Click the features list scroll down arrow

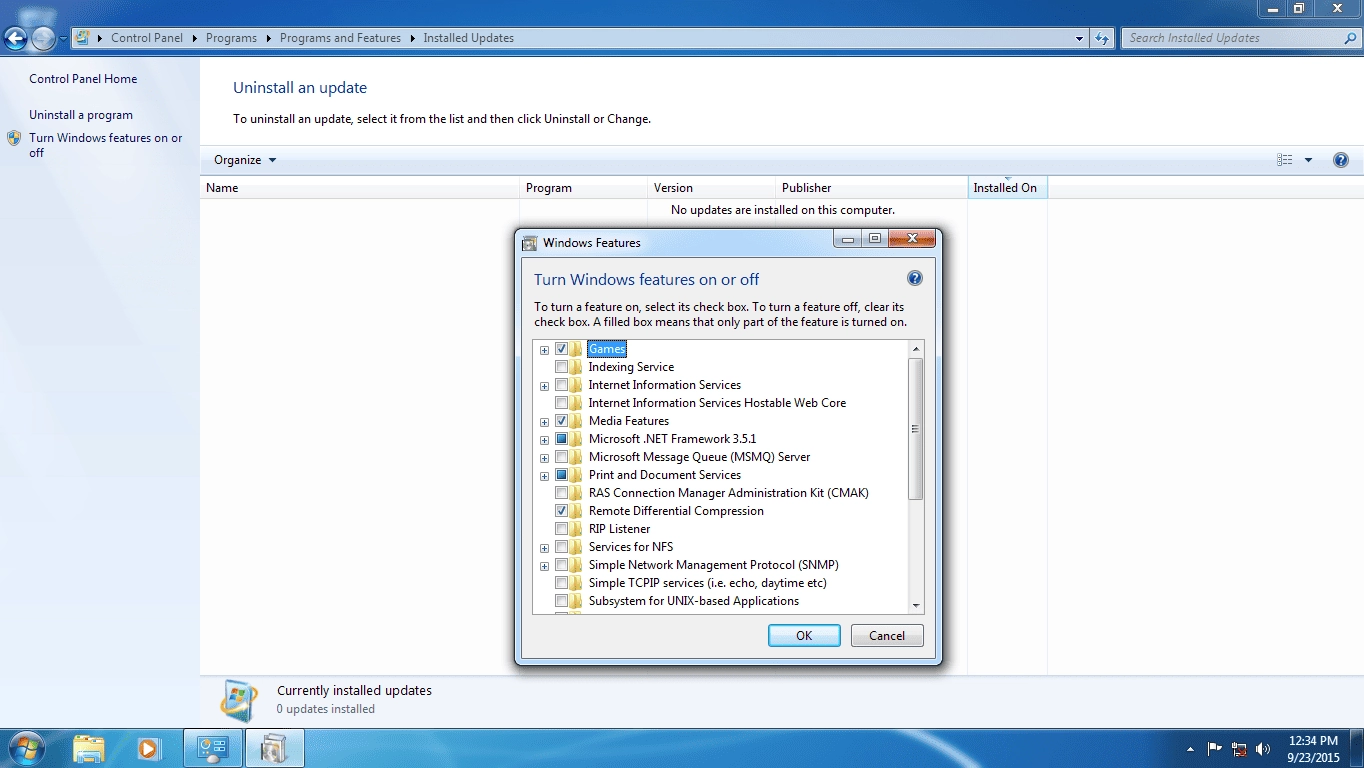click(915, 605)
